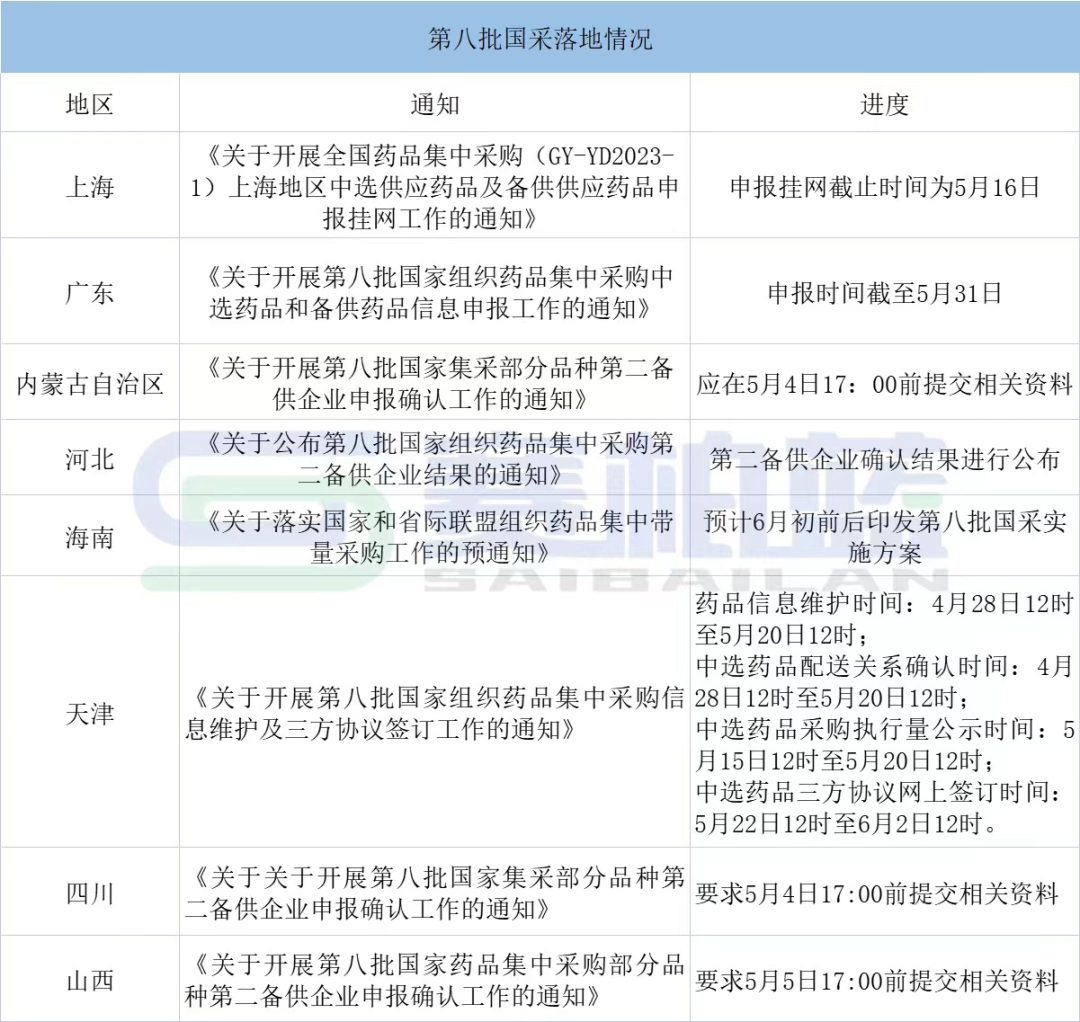
Task: Click the 内蒙古自治区 region cell
Action: (90, 384)
